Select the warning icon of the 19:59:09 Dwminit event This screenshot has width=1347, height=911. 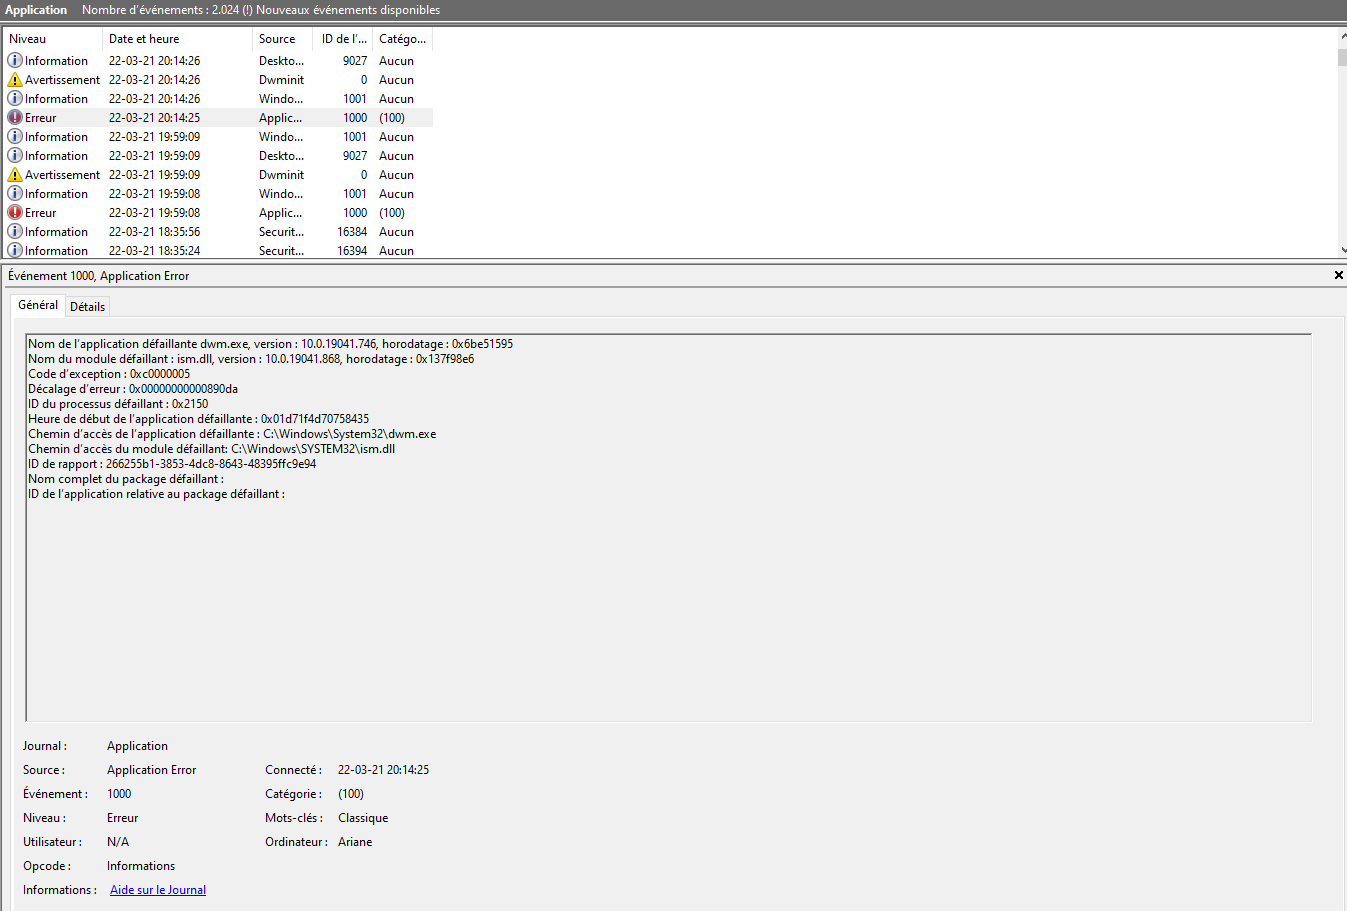(x=15, y=175)
